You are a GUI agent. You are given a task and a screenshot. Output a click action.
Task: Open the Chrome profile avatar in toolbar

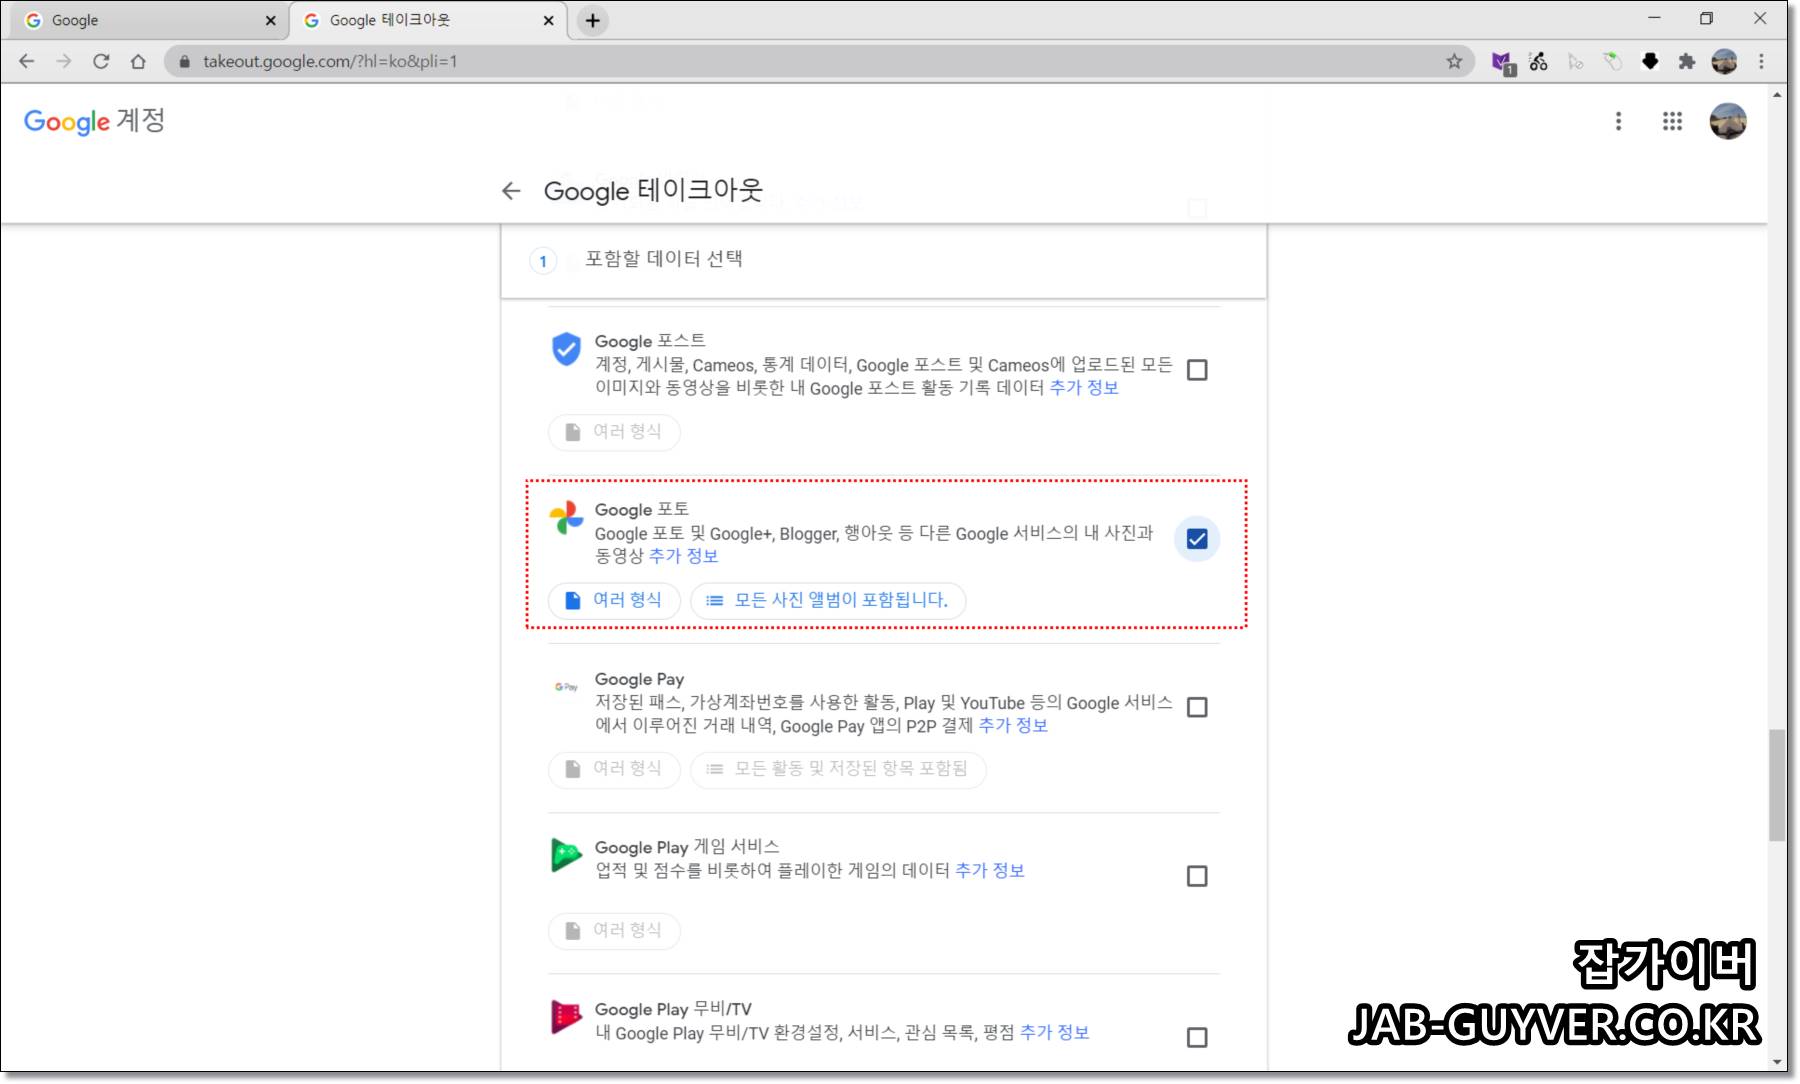click(1724, 61)
